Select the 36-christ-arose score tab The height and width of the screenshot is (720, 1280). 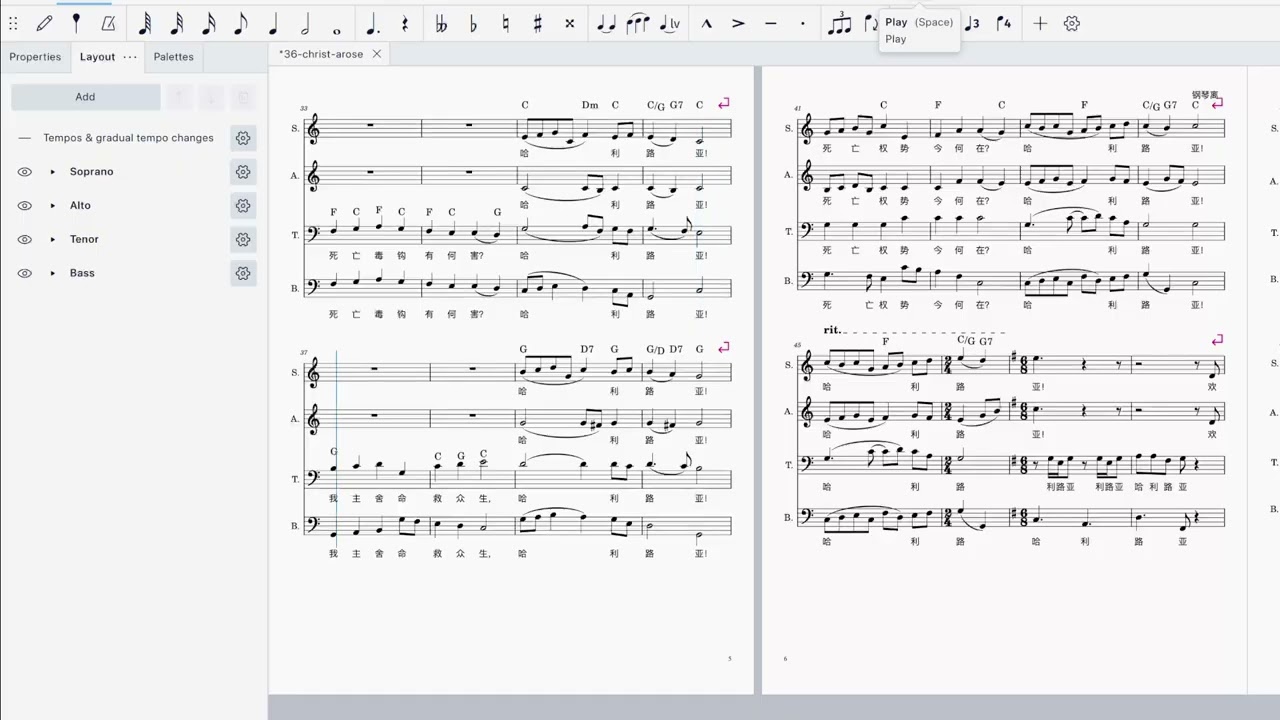pyautogui.click(x=321, y=54)
